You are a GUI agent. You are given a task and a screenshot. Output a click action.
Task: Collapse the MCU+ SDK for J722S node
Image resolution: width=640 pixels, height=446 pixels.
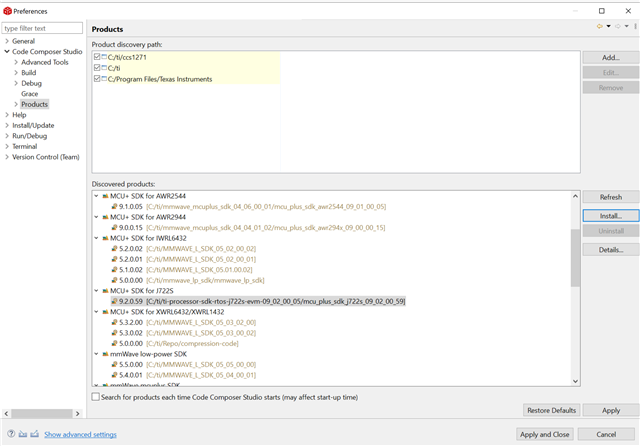pos(96,290)
